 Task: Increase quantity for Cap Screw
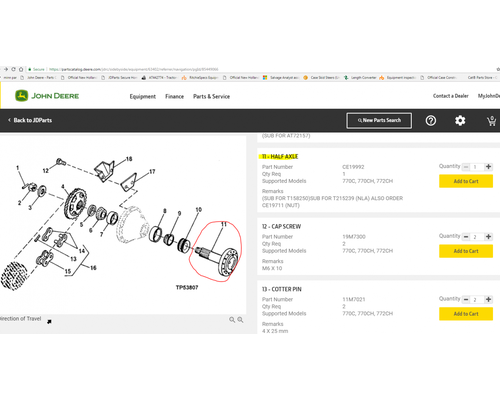pos(488,237)
